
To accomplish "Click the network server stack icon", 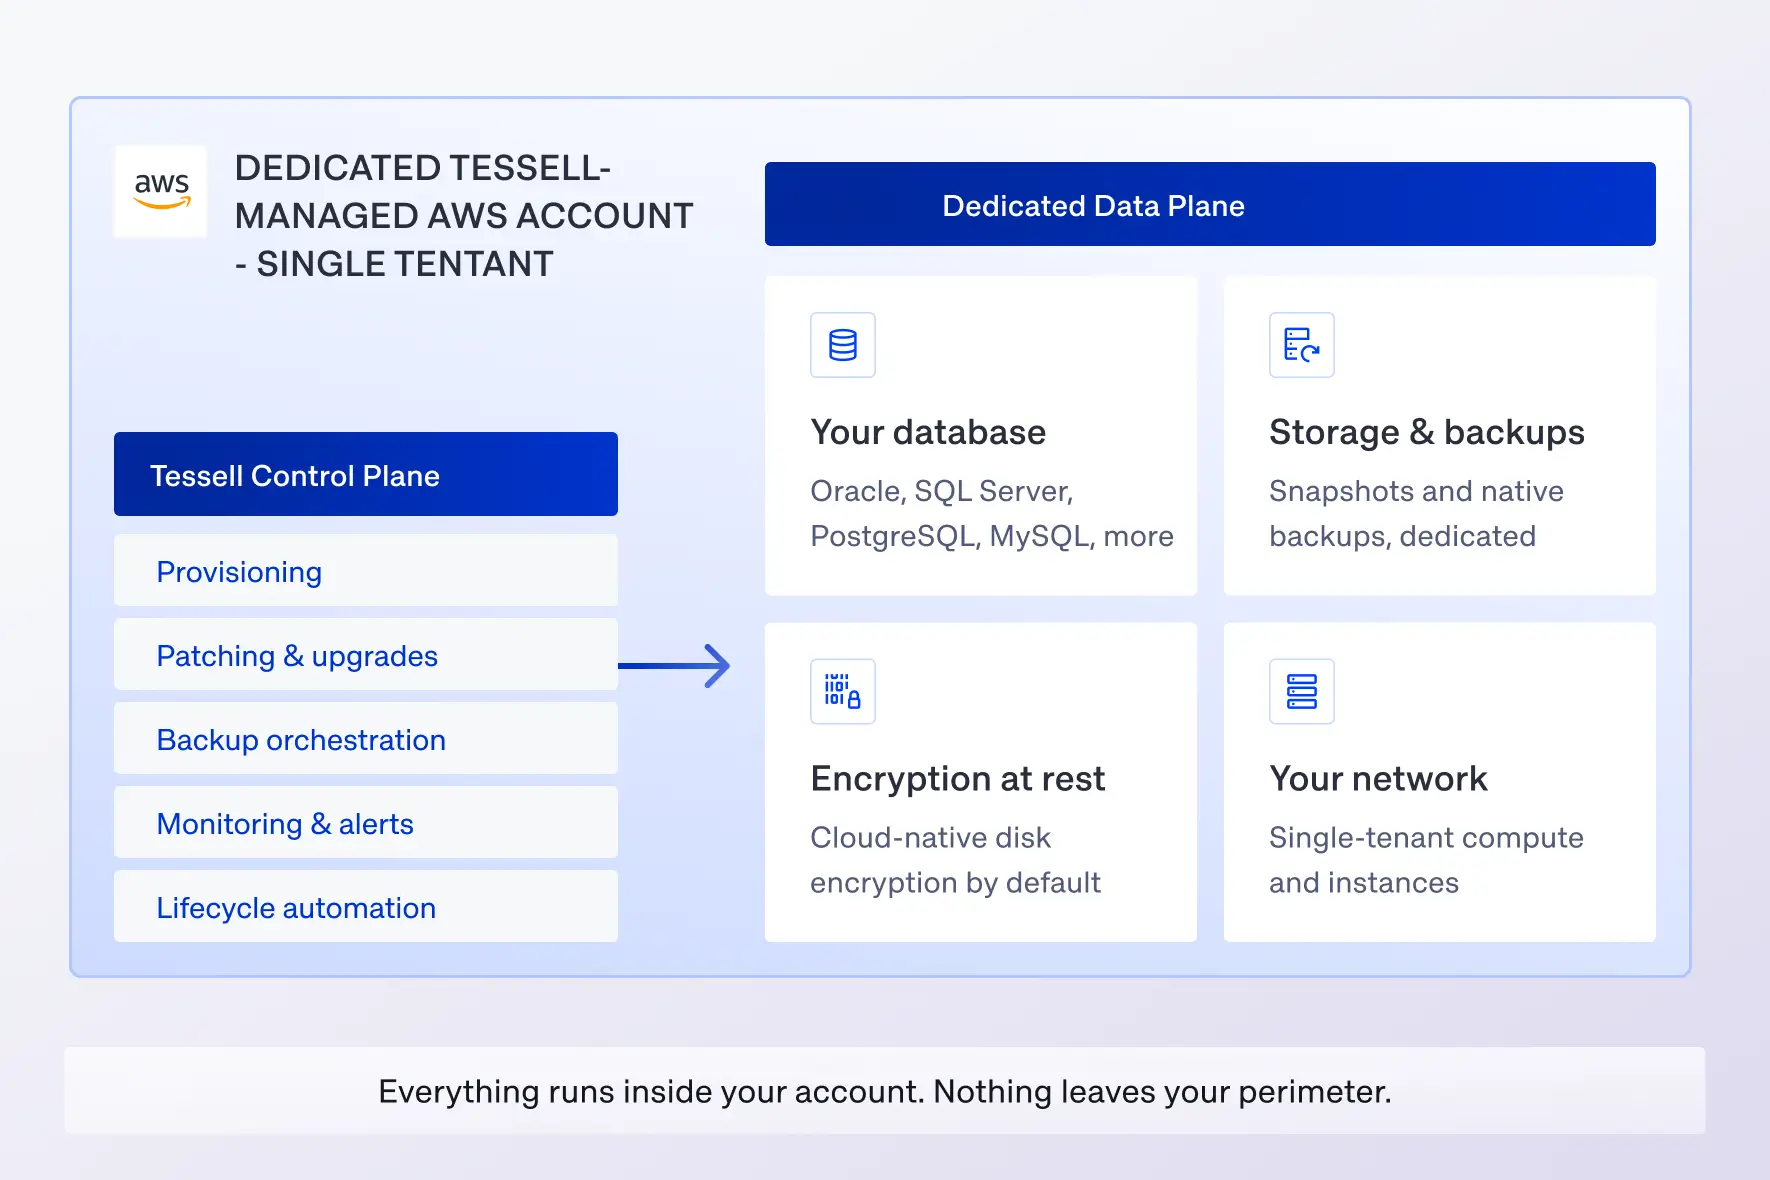I will 1302,691.
